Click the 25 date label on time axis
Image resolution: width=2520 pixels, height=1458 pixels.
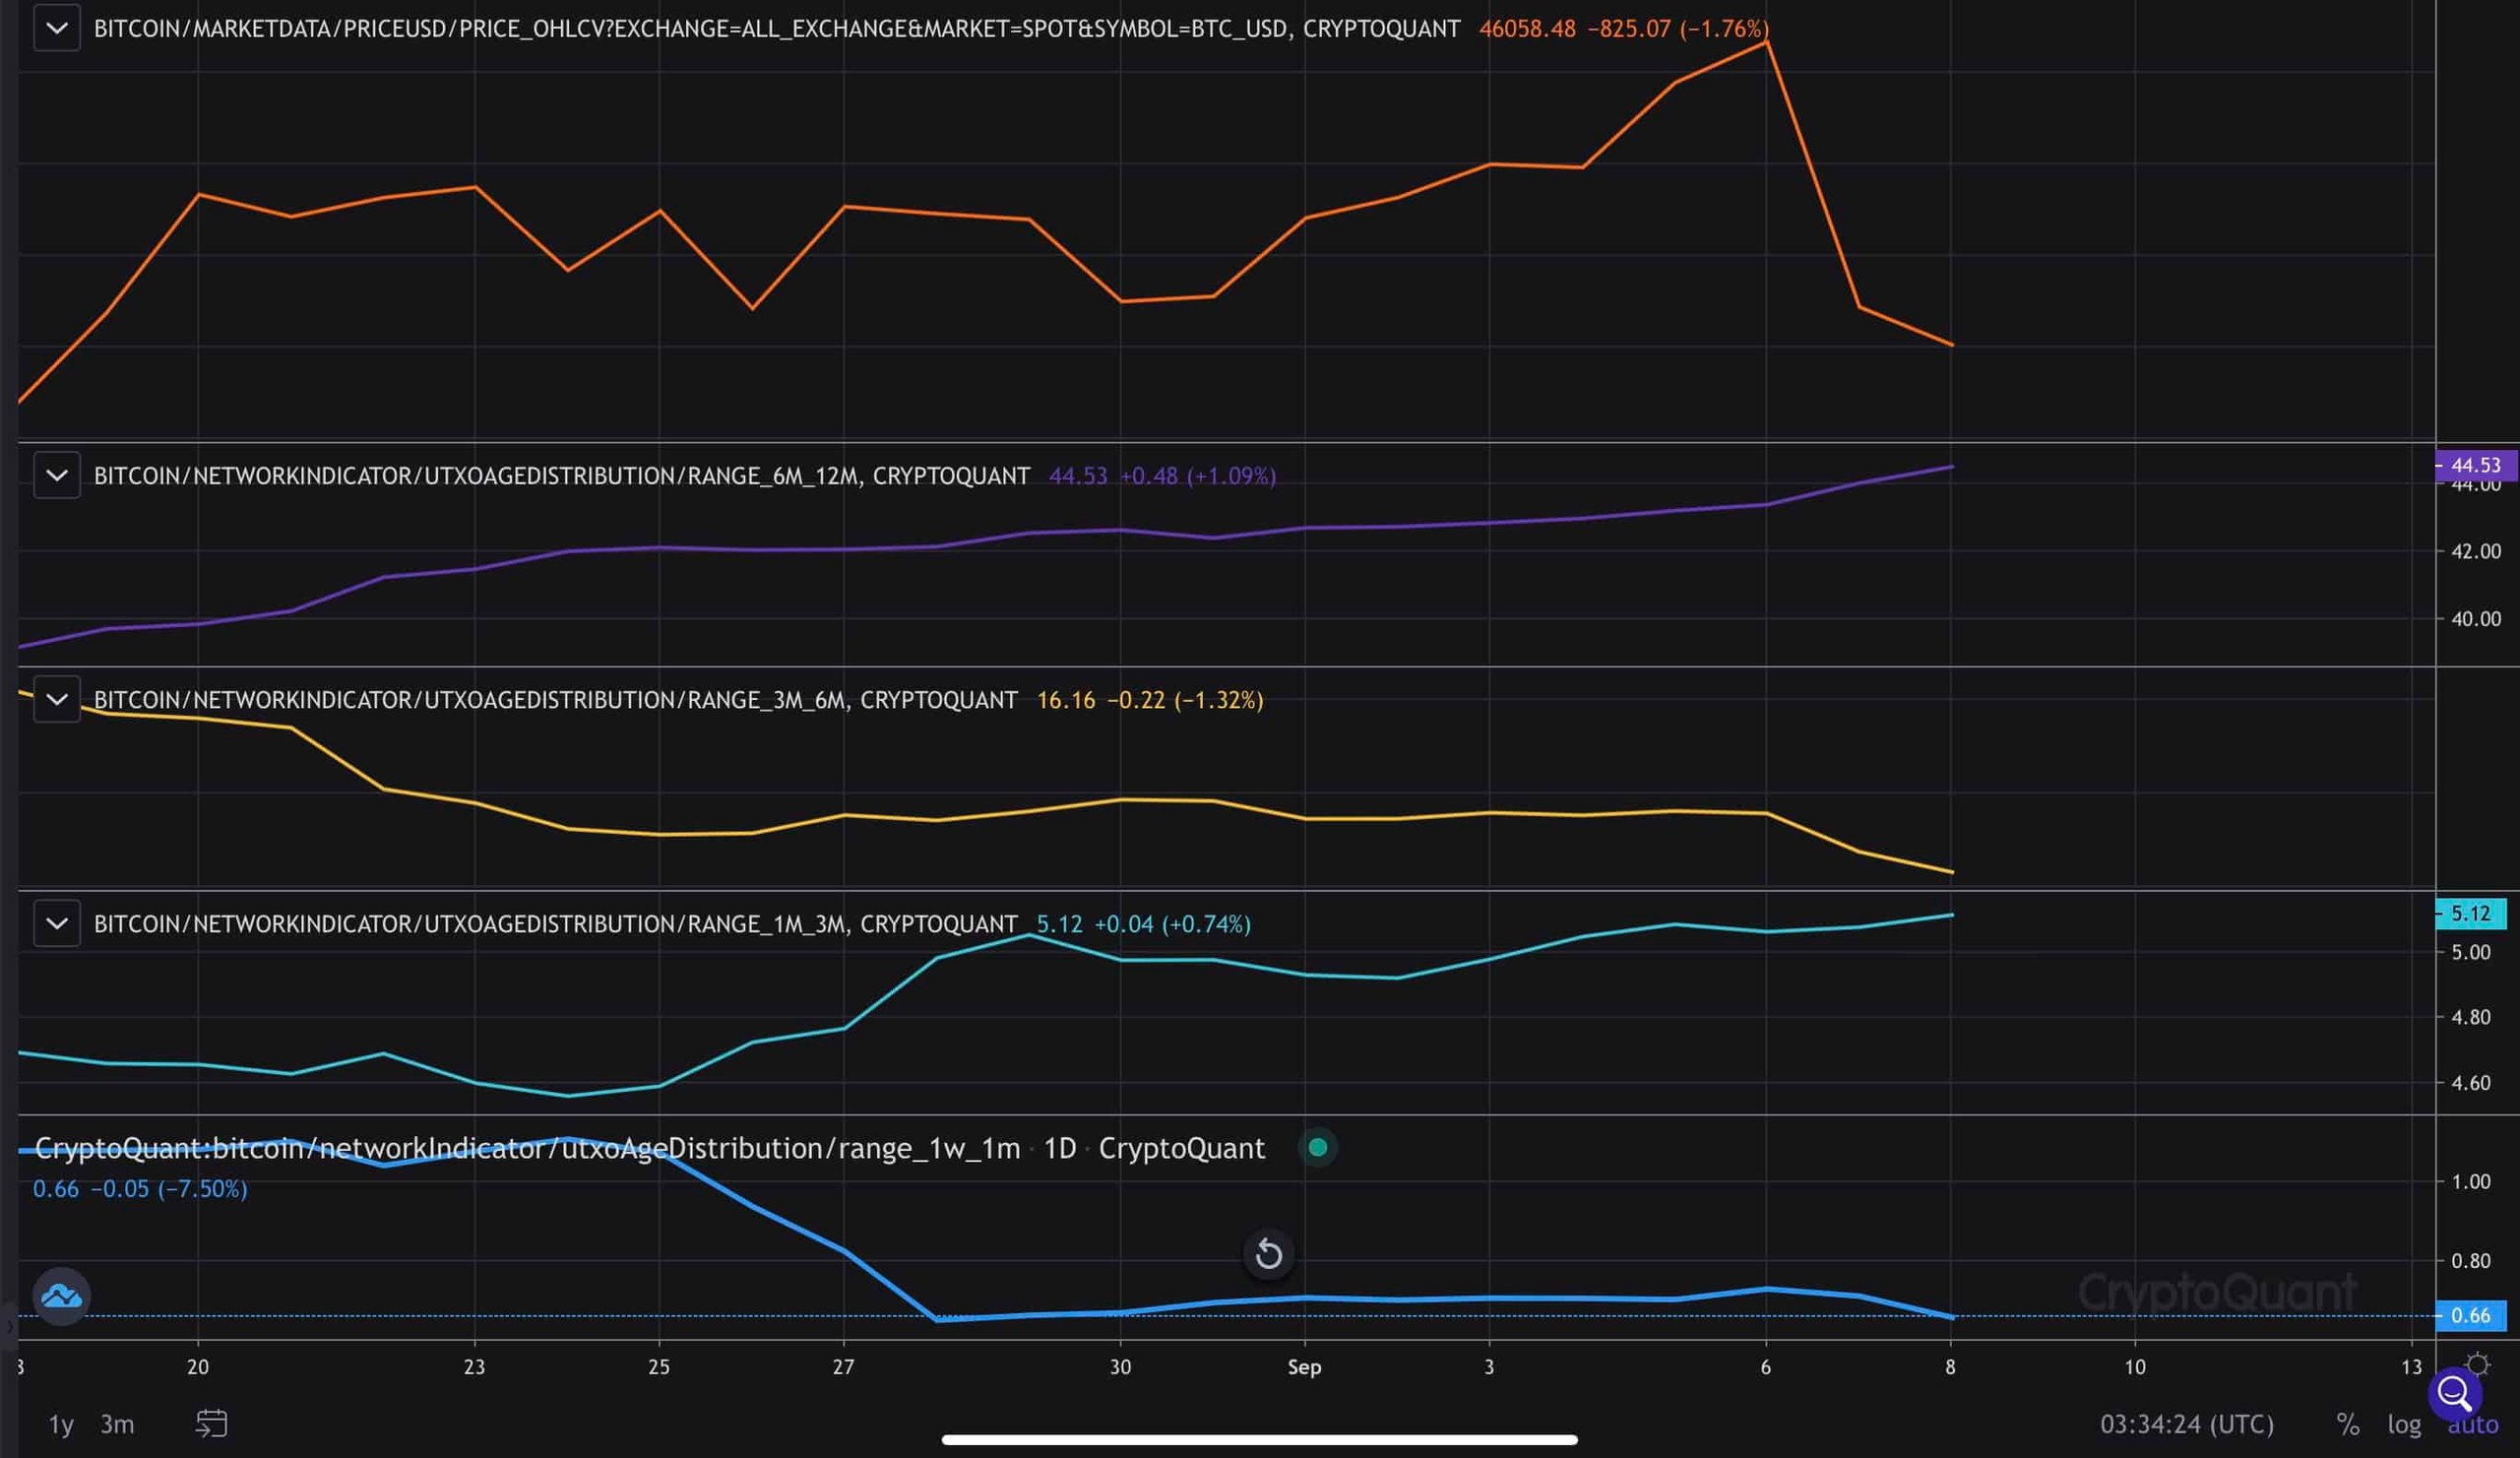tap(658, 1366)
